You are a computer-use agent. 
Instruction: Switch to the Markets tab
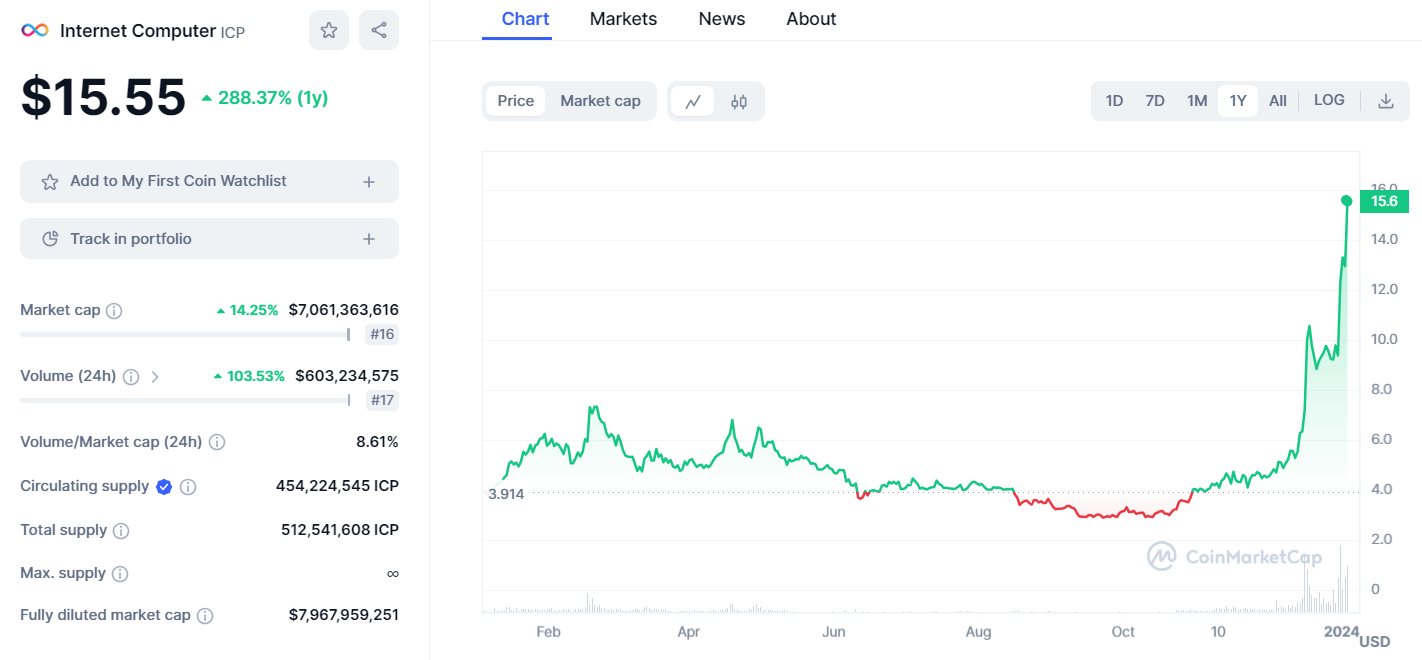point(623,19)
